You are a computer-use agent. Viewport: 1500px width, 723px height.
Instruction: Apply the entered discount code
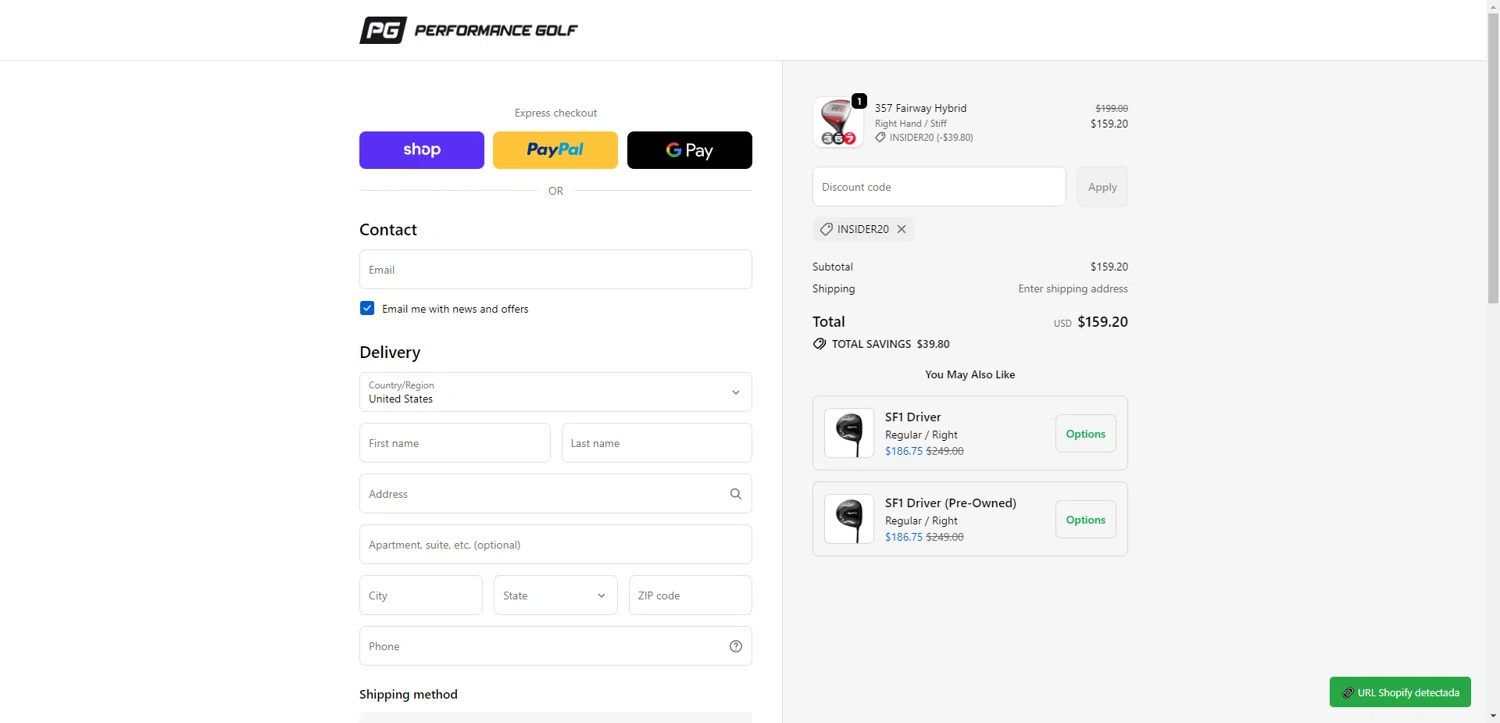tap(1102, 187)
